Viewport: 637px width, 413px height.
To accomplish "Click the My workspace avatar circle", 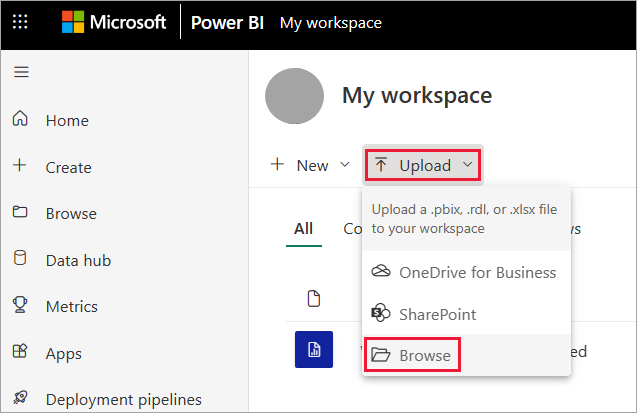I will pyautogui.click(x=295, y=96).
